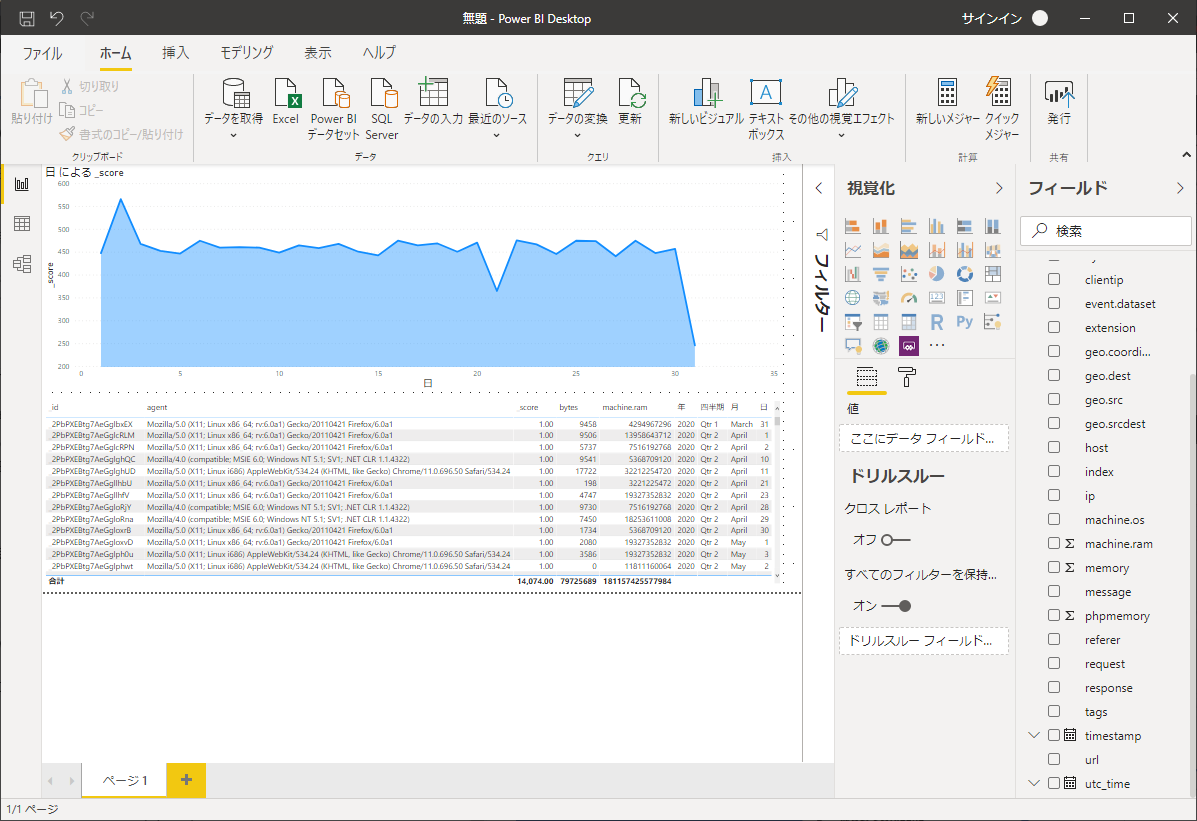
Task: Click the 更新 refresh button
Action: (631, 102)
